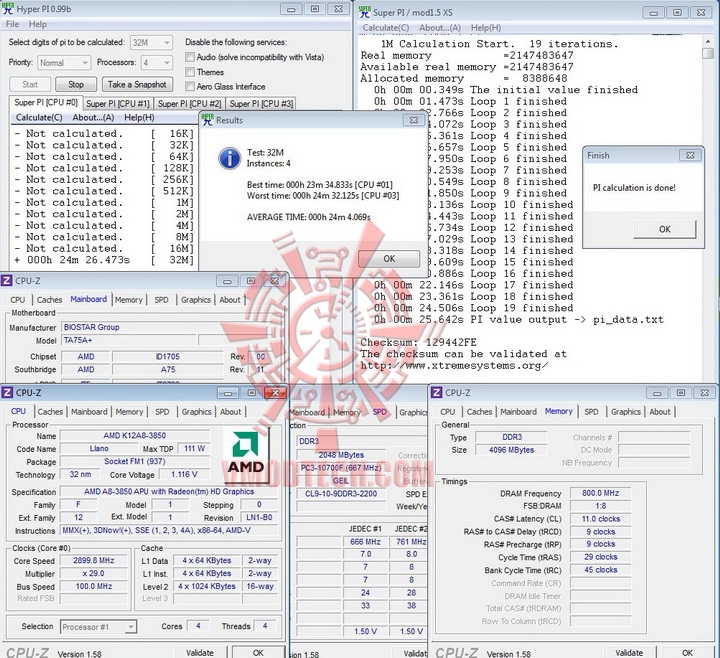Open Hyper PI Help menu
720x658 pixels.
click(x=38, y=24)
